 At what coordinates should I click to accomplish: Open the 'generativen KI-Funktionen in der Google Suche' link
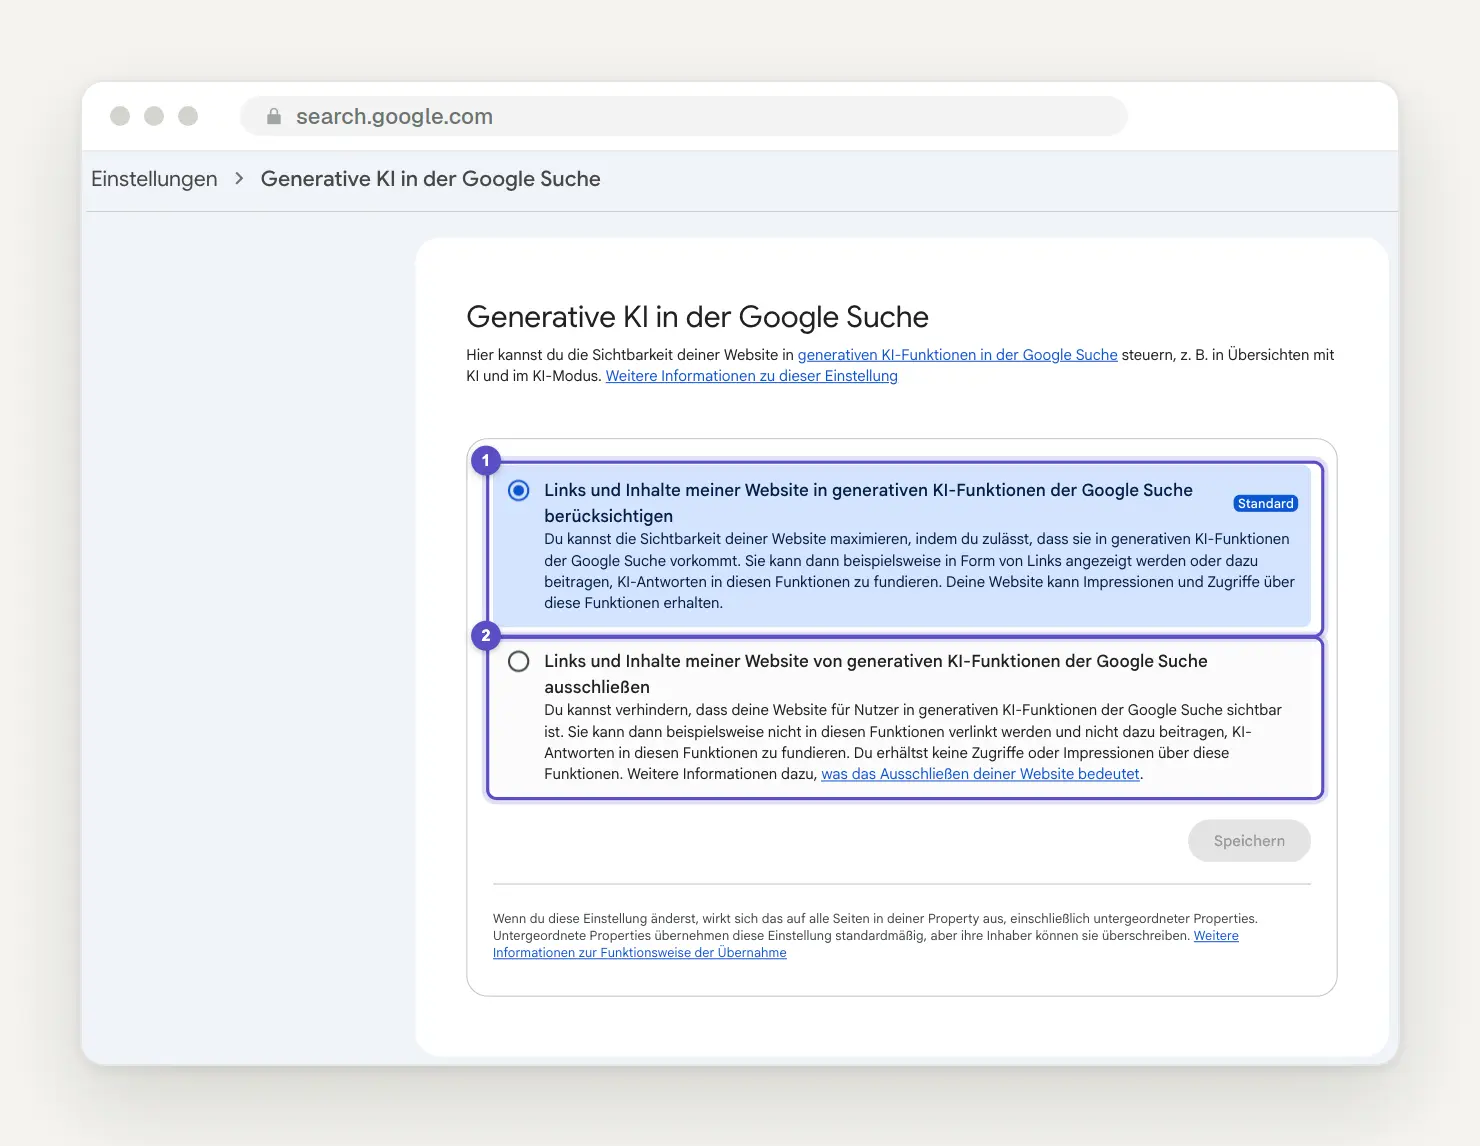[x=957, y=355]
